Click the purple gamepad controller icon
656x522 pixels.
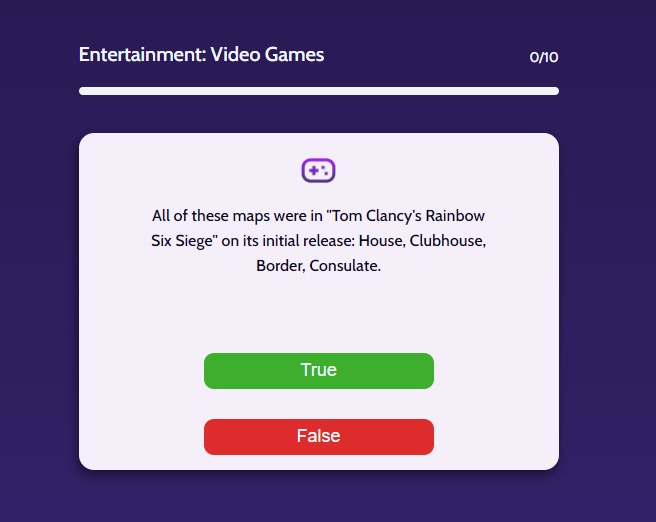(318, 170)
